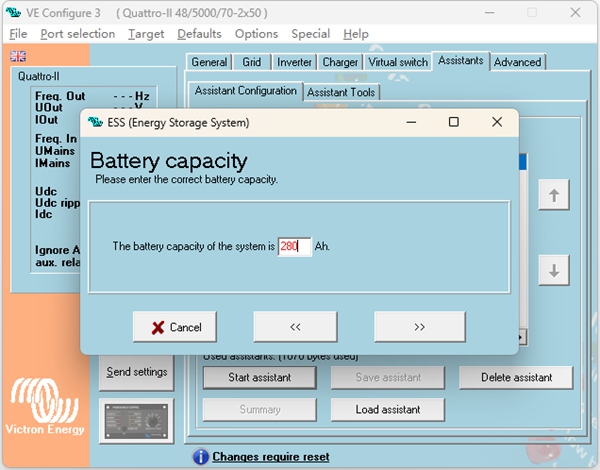This screenshot has width=600, height=470.
Task: Click 'Please enter the correct battery capacity.' text
Action: (186, 180)
